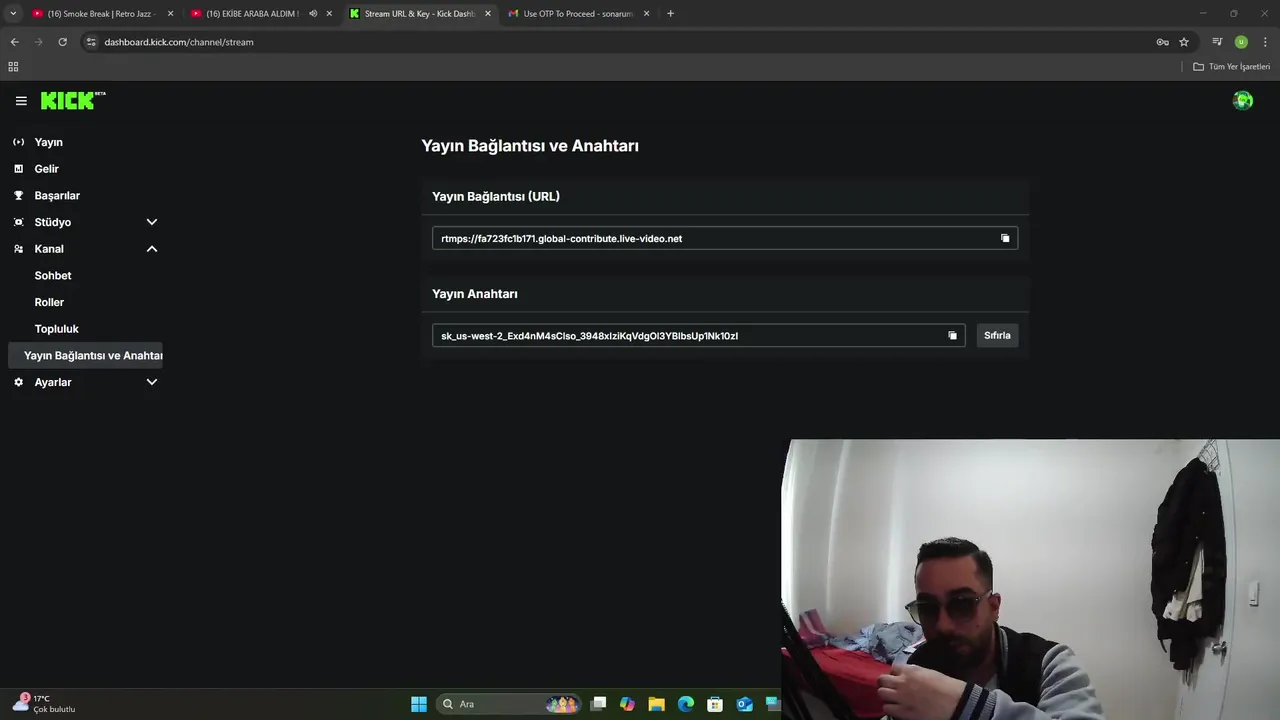1280x720 pixels.
Task: Open the Chrome three-dot menu
Action: pyautogui.click(x=1265, y=42)
